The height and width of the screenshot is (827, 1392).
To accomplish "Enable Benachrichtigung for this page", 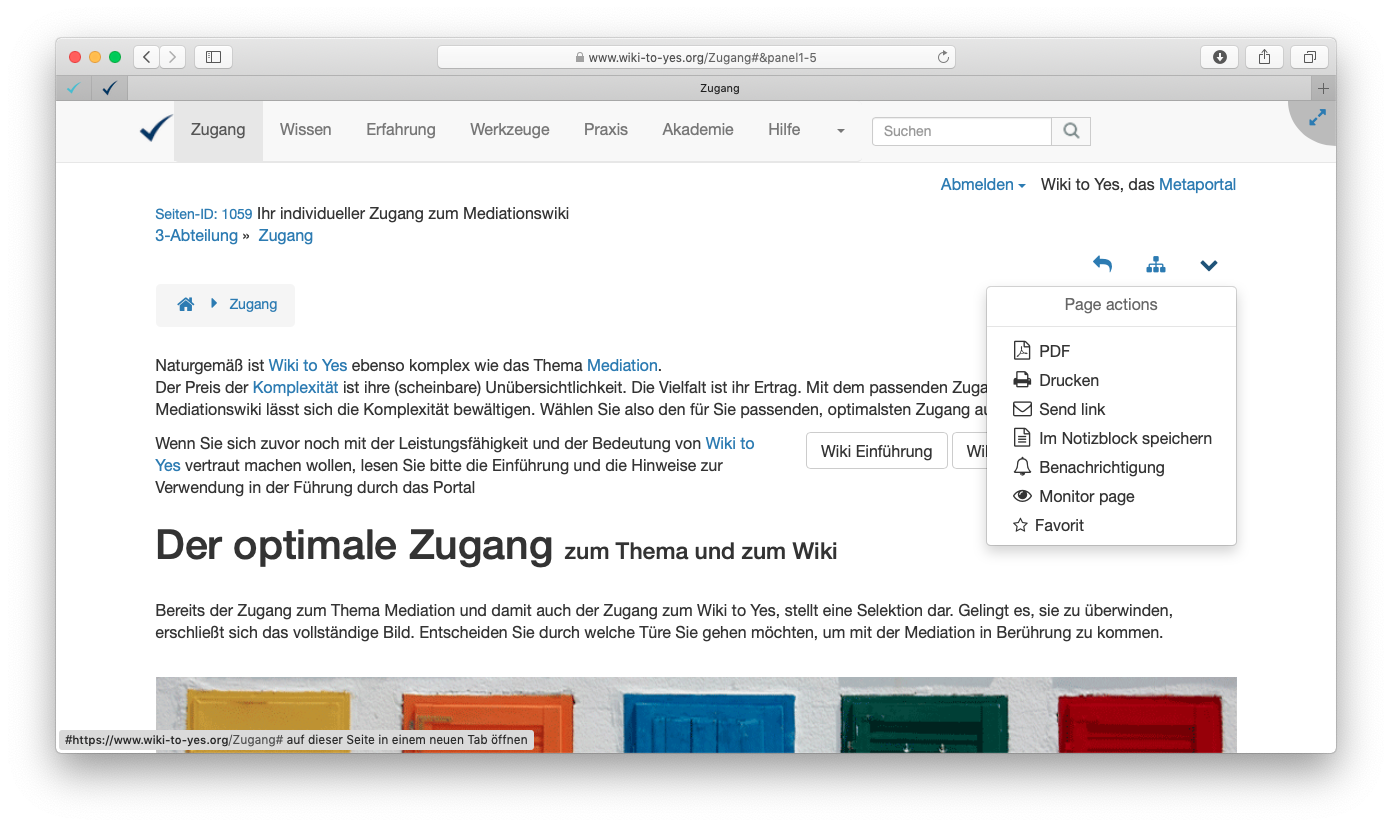I will 1101,467.
